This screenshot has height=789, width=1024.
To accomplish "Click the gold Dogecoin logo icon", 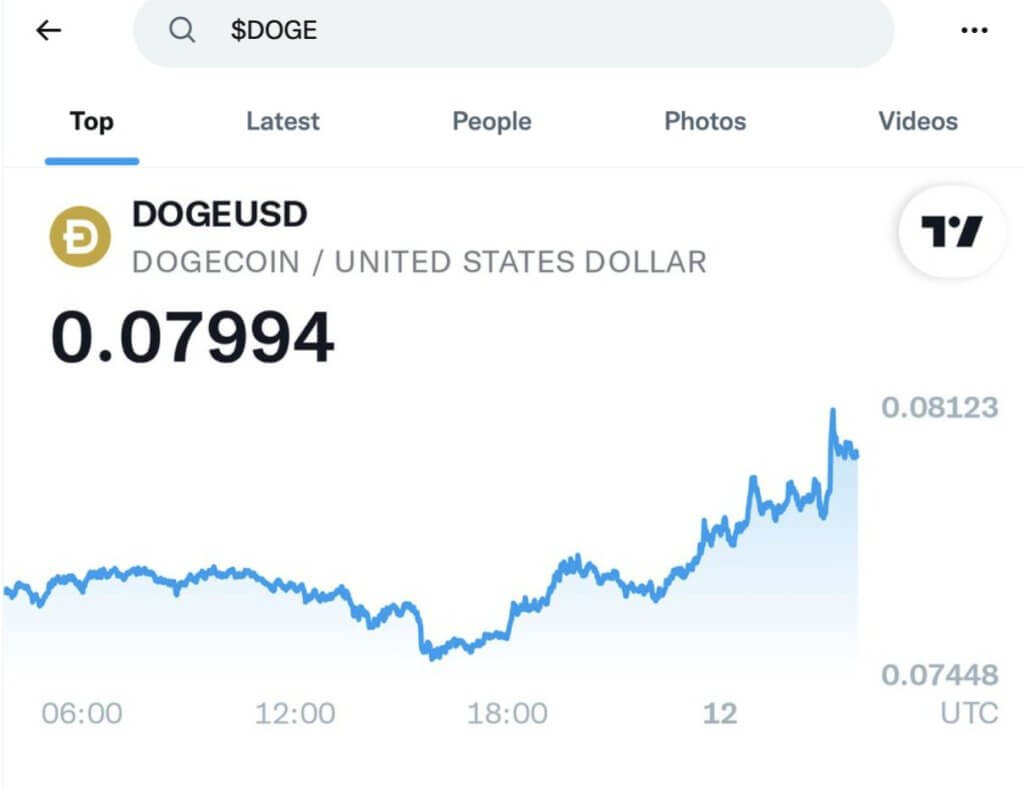I will (x=80, y=235).
